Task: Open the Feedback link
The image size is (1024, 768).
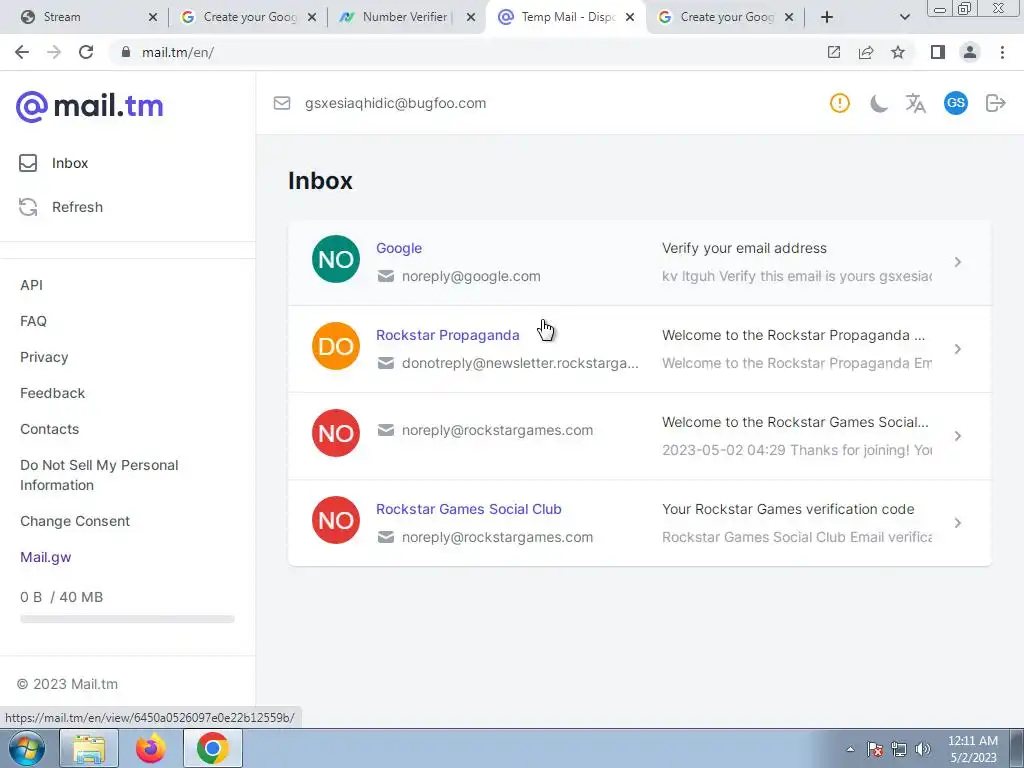Action: coord(52,393)
